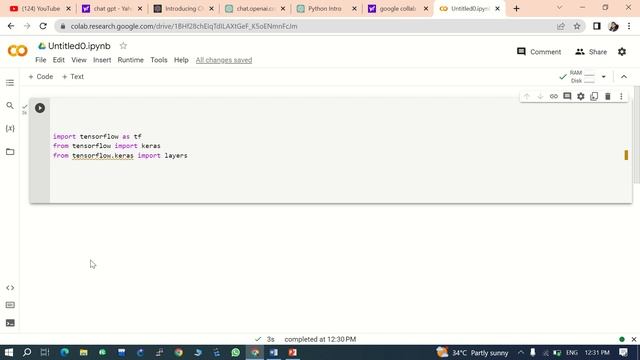Add a new Text cell
The height and width of the screenshot is (360, 640).
[x=73, y=77]
